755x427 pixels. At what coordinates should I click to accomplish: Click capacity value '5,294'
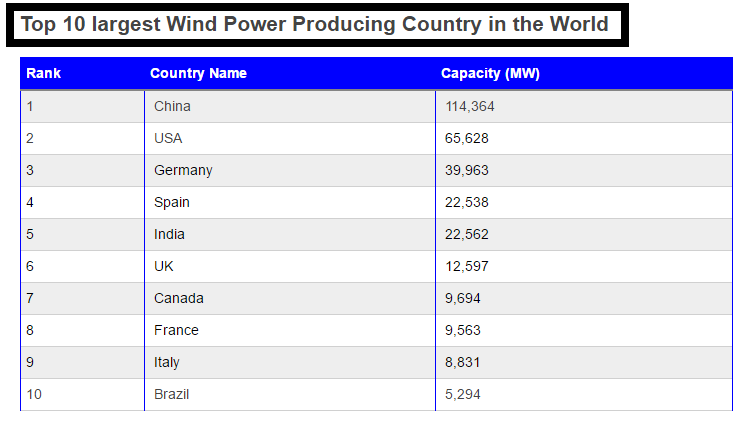[x=463, y=394]
